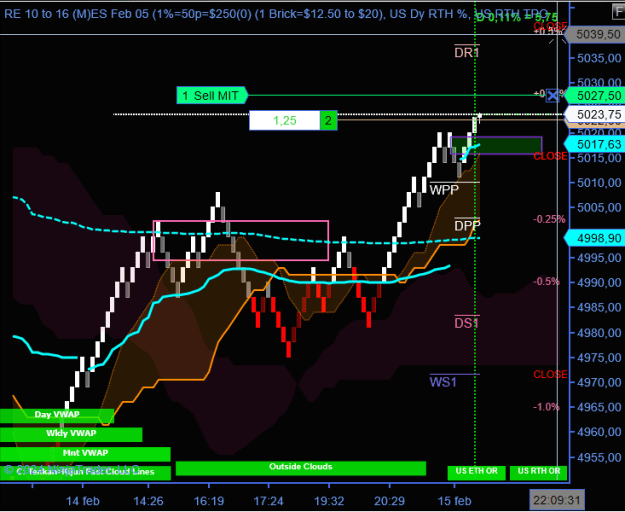Click the F button in the top corner

pyautogui.click(x=618, y=12)
